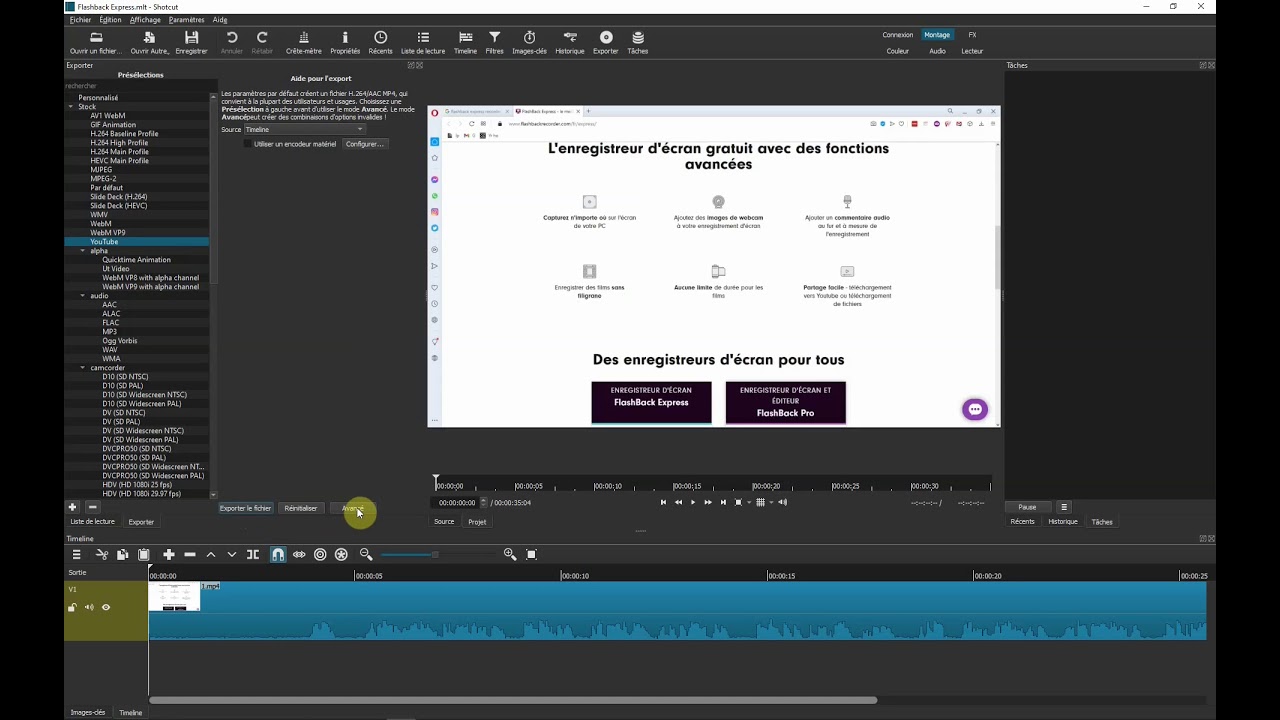This screenshot has width=1280, height=720.
Task: Open Liste de lecture from toolbar
Action: [423, 43]
